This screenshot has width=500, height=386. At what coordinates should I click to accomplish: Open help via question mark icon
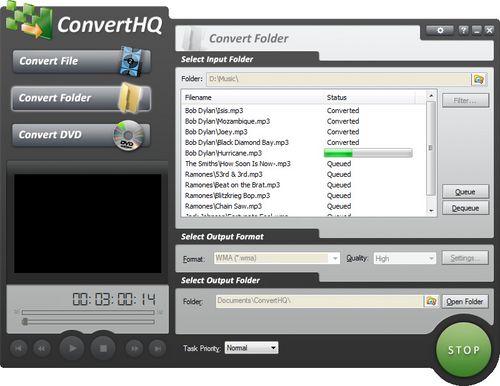click(463, 30)
